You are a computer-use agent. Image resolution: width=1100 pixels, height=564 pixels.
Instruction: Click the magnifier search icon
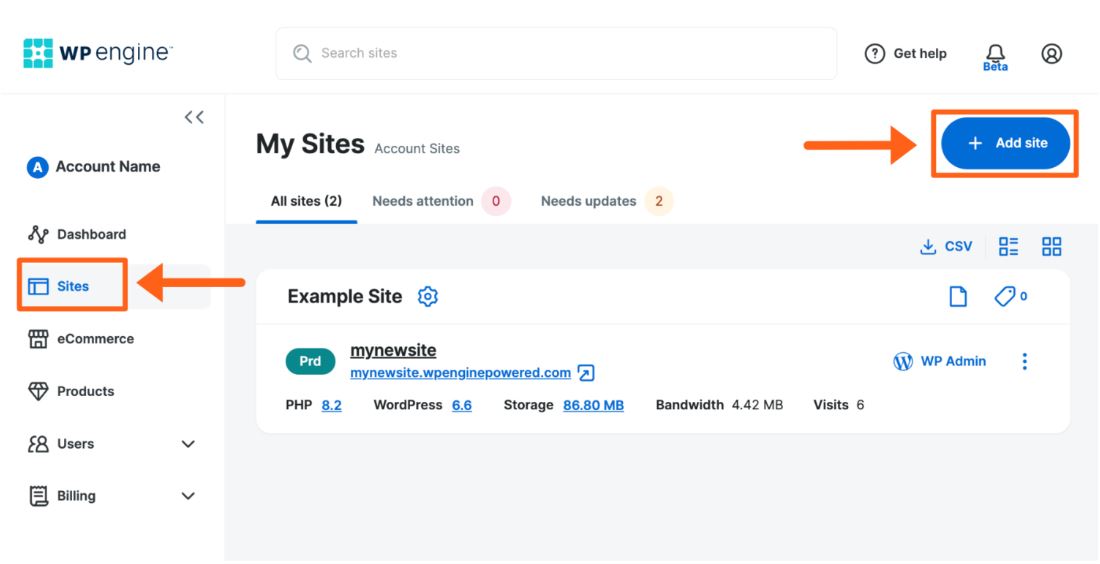302,53
